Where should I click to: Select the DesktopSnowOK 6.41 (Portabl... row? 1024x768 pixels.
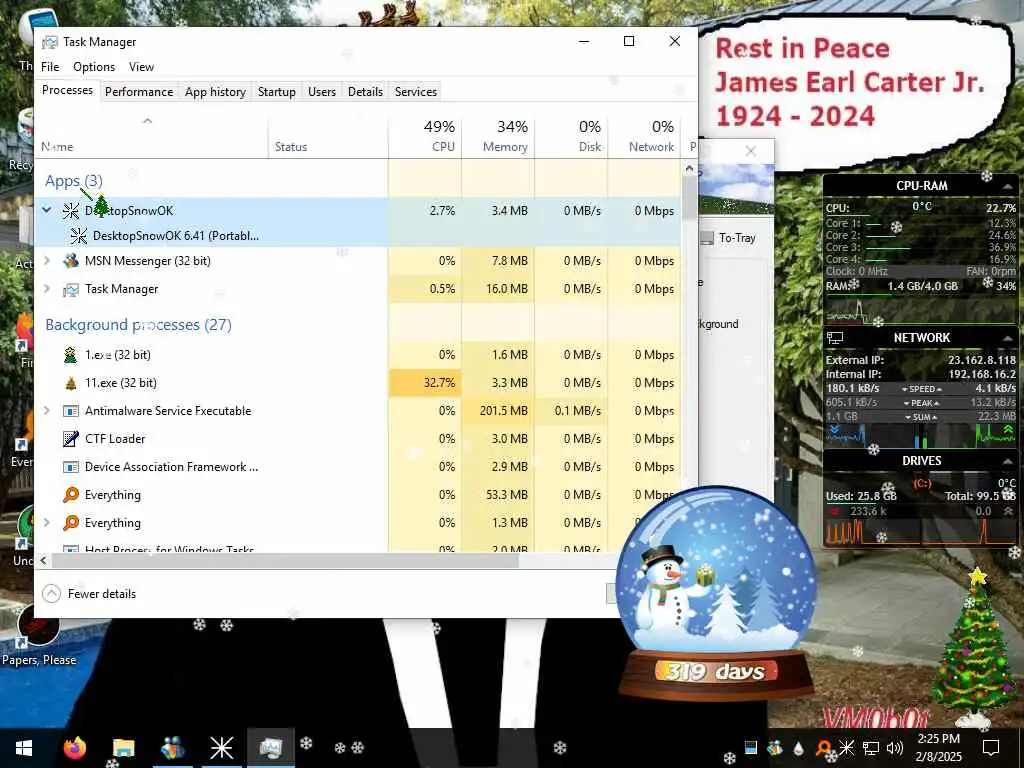[212, 236]
